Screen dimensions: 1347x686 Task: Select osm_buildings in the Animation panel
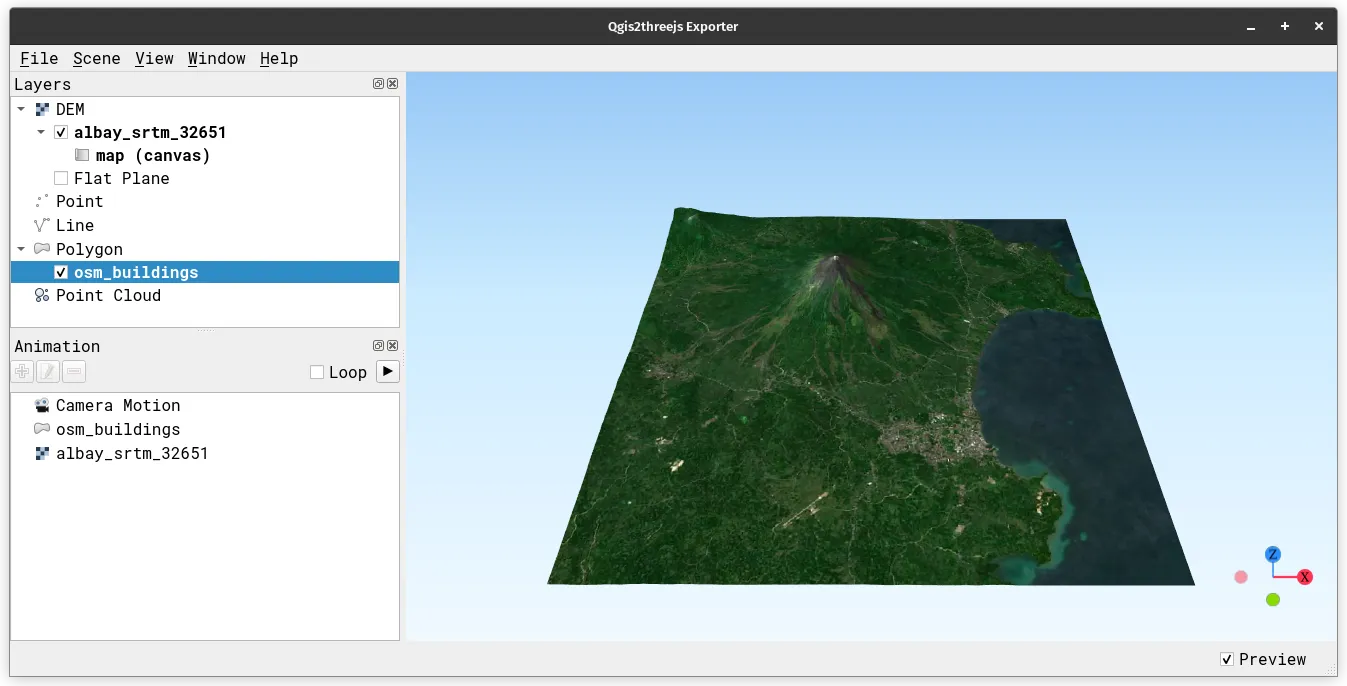[117, 429]
